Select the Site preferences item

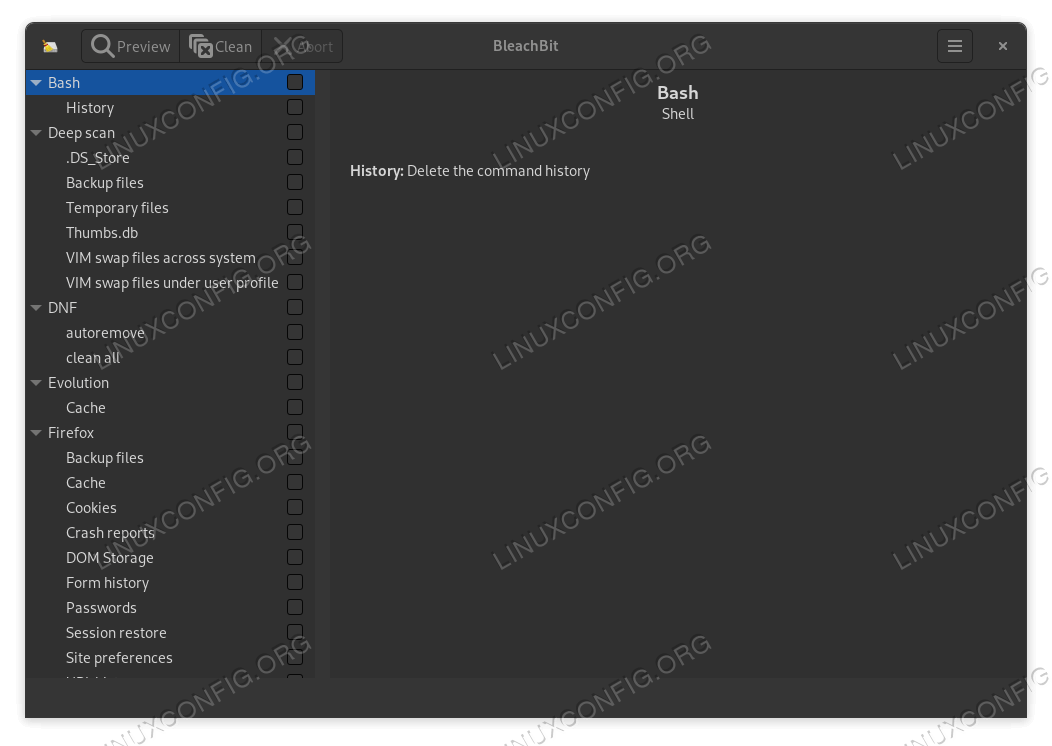119,658
